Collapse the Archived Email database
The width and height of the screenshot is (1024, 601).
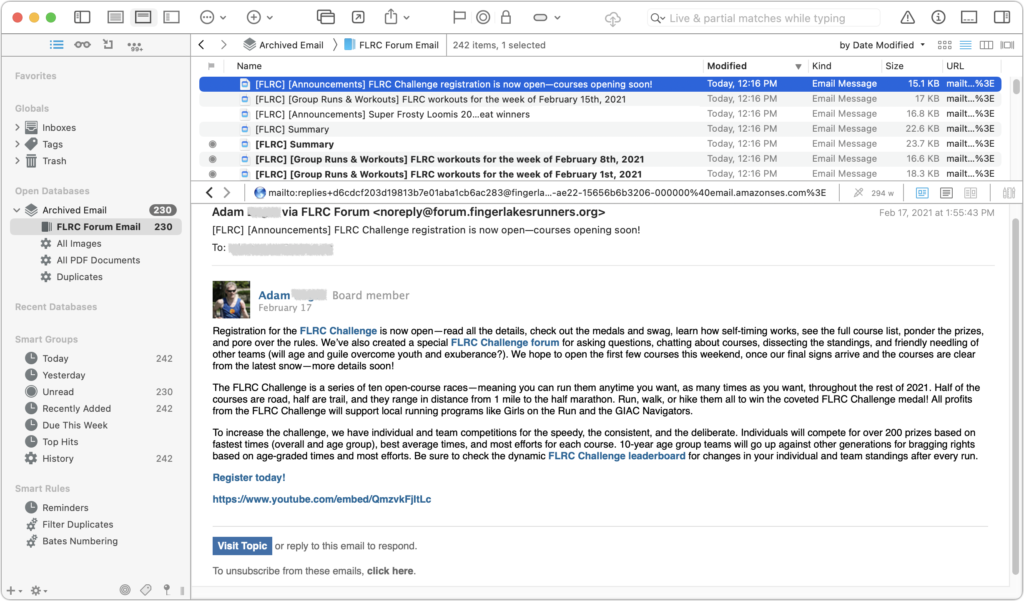(x=18, y=210)
